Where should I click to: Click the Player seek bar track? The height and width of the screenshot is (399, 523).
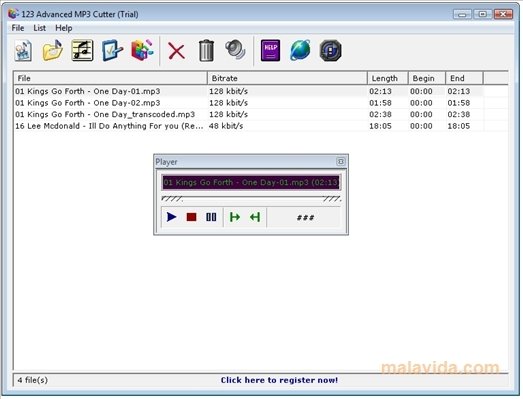pos(251,199)
